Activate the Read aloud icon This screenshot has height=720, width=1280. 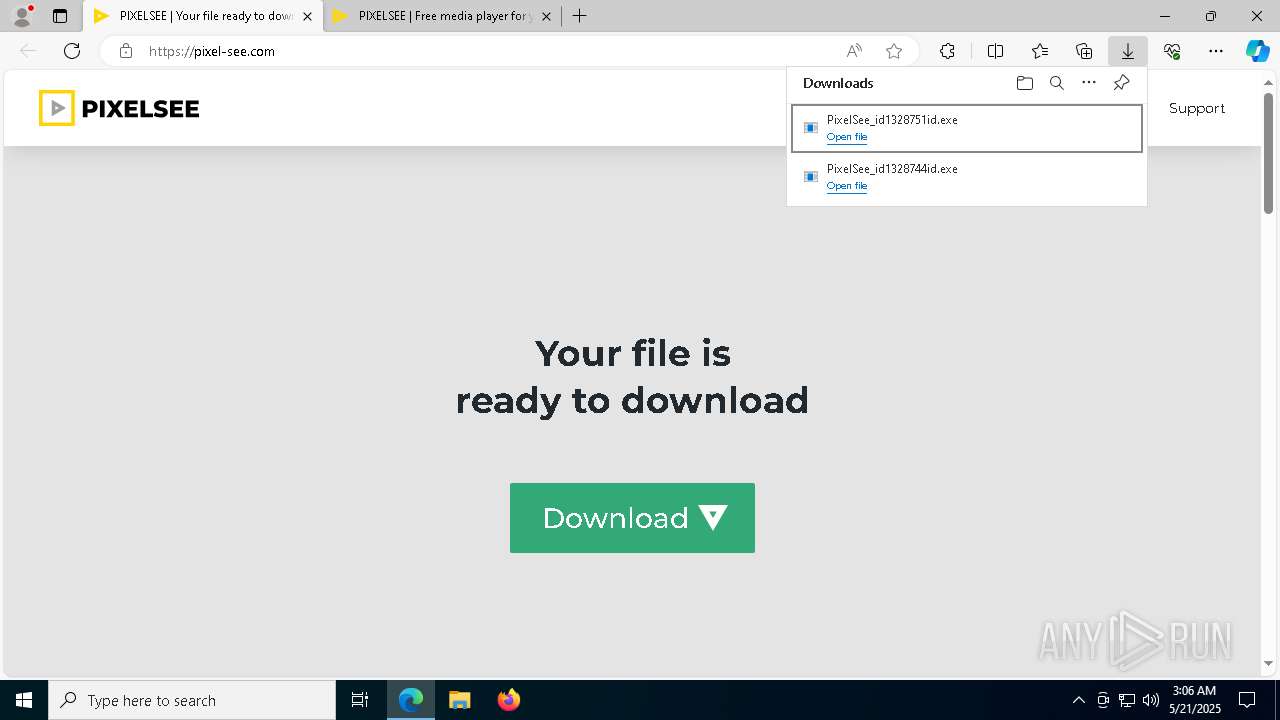click(854, 51)
